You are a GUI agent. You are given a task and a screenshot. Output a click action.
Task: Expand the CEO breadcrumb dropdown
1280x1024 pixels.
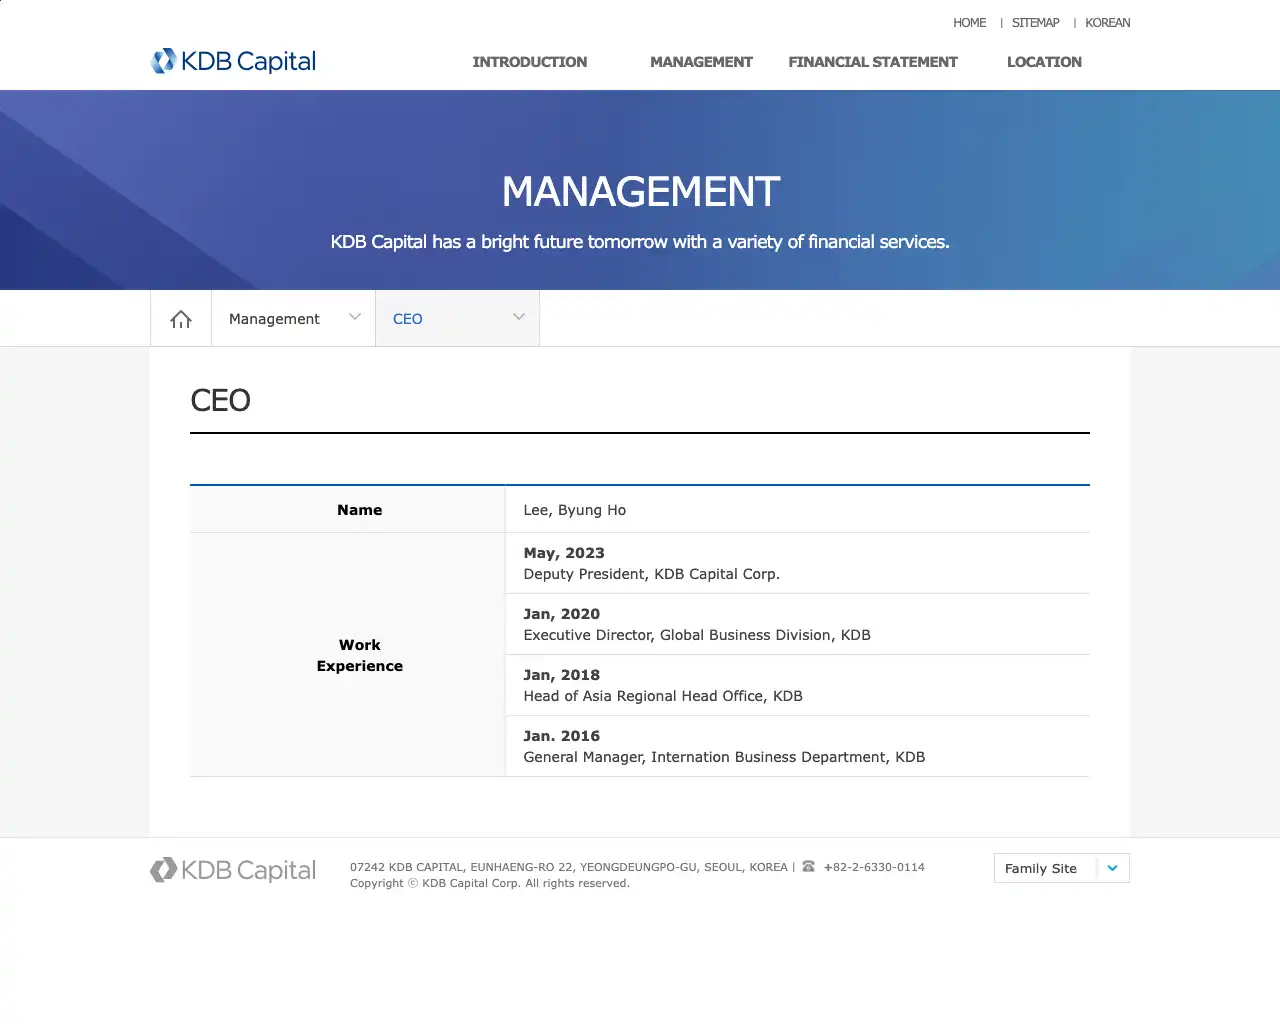457,319
